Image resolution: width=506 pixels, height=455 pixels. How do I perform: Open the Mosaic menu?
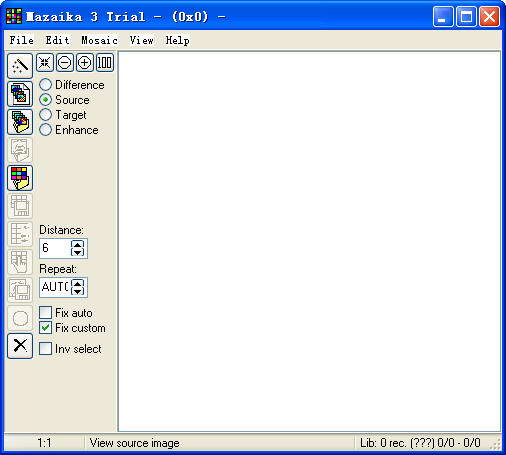click(99, 40)
